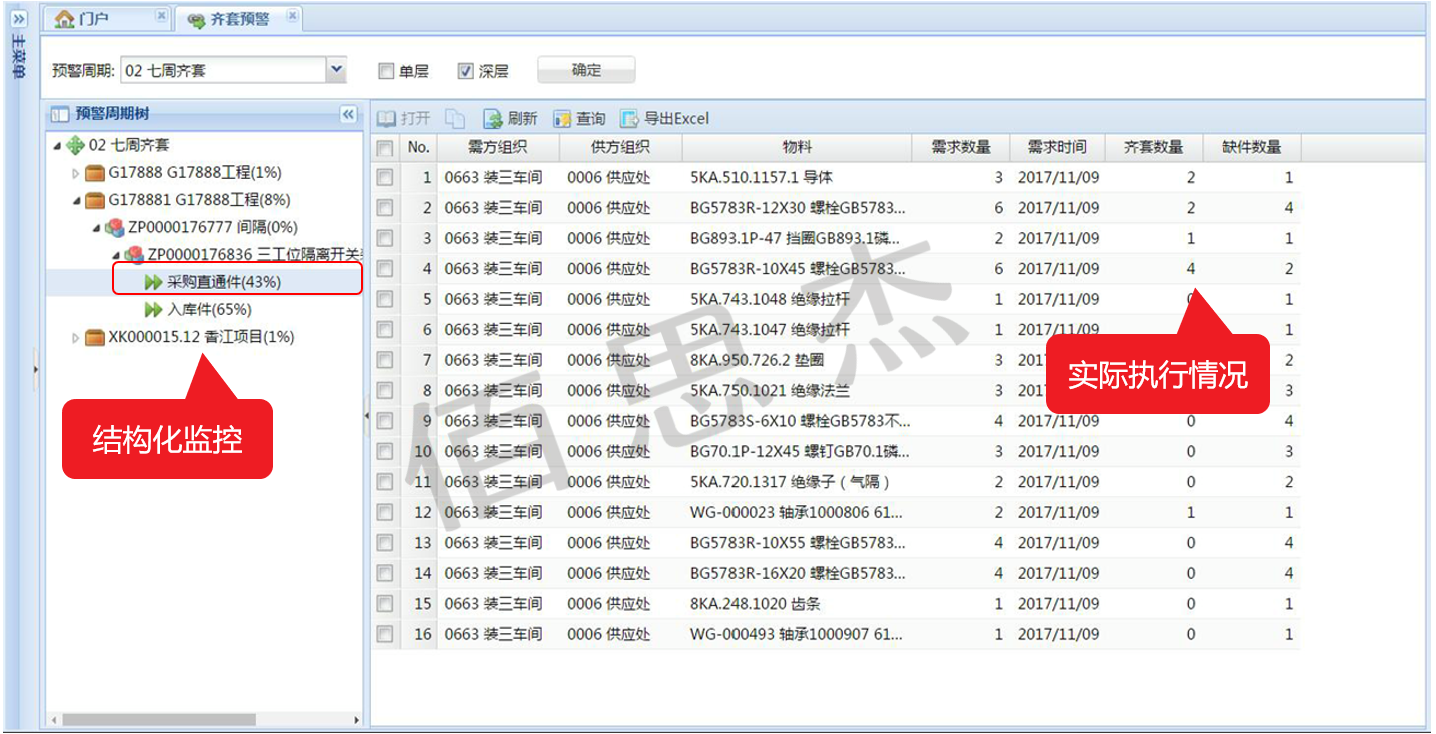The width and height of the screenshot is (1436, 734).
Task: Check the row 3 checkbox for 挡圈
Action: pyautogui.click(x=384, y=239)
